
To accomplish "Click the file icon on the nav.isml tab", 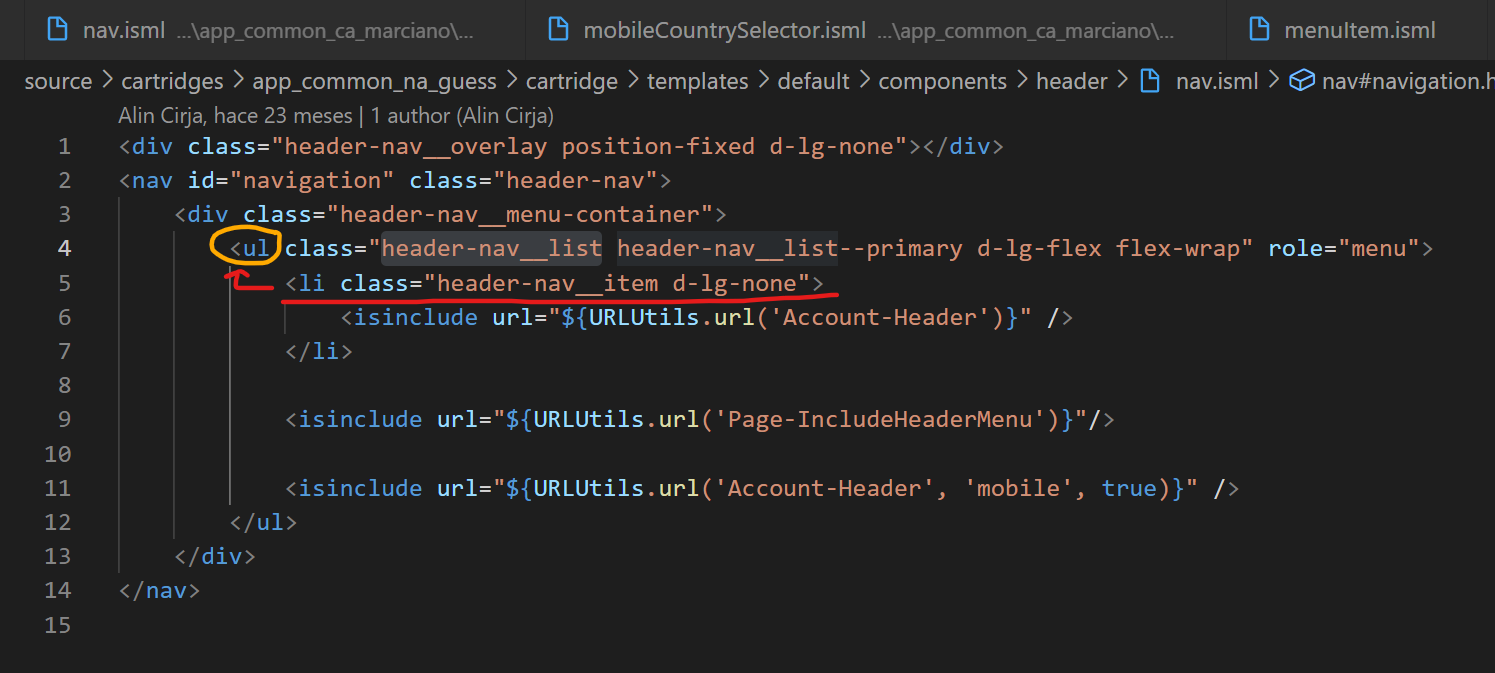I will click(x=55, y=29).
